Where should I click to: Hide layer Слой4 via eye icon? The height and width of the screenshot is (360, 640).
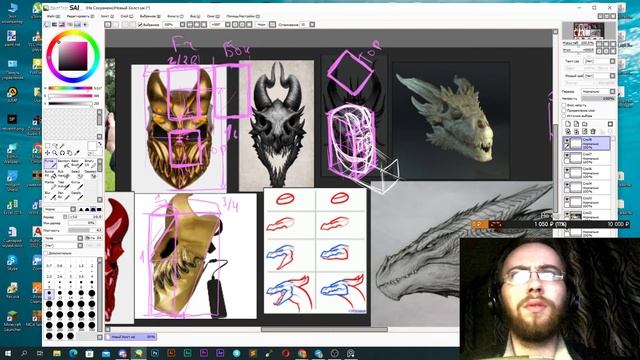pos(567,185)
